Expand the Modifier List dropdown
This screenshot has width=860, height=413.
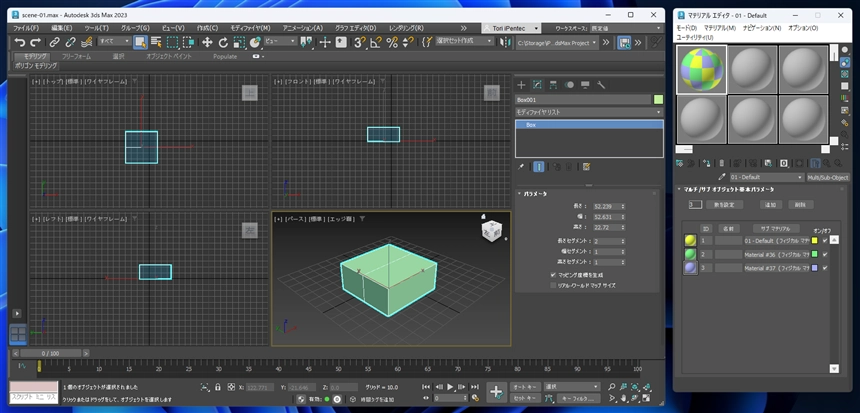pos(589,112)
